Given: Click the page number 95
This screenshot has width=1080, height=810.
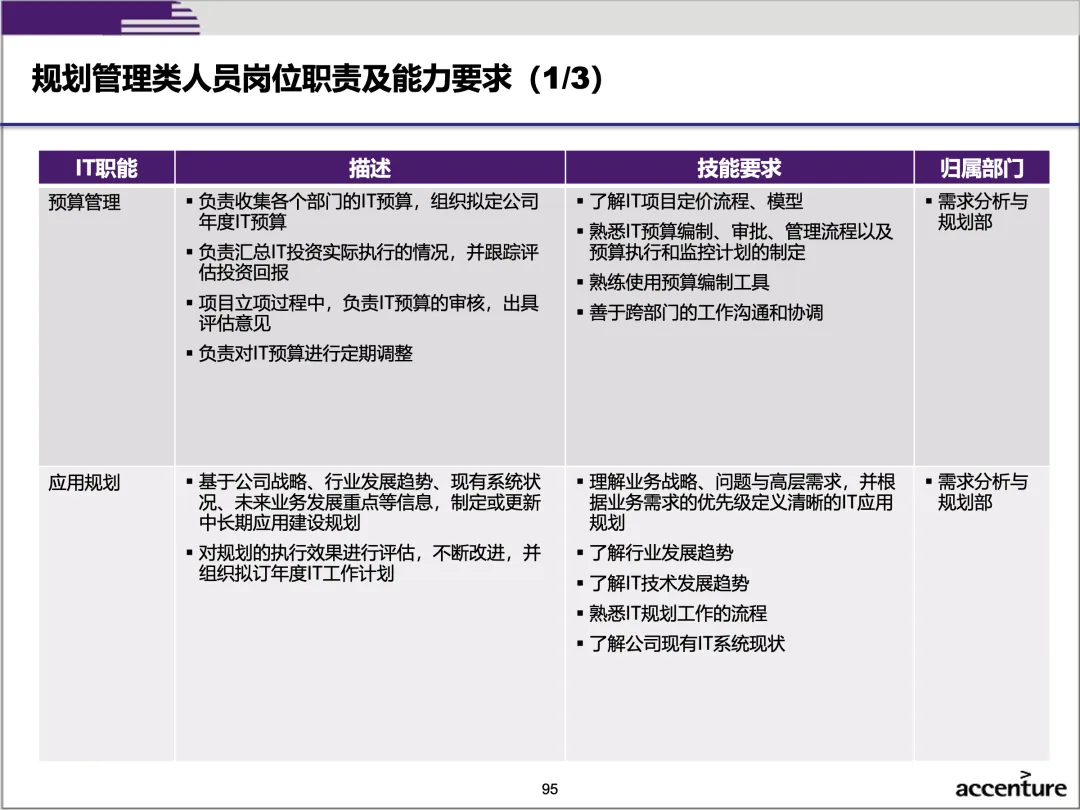Looking at the screenshot, I should coord(550,789).
